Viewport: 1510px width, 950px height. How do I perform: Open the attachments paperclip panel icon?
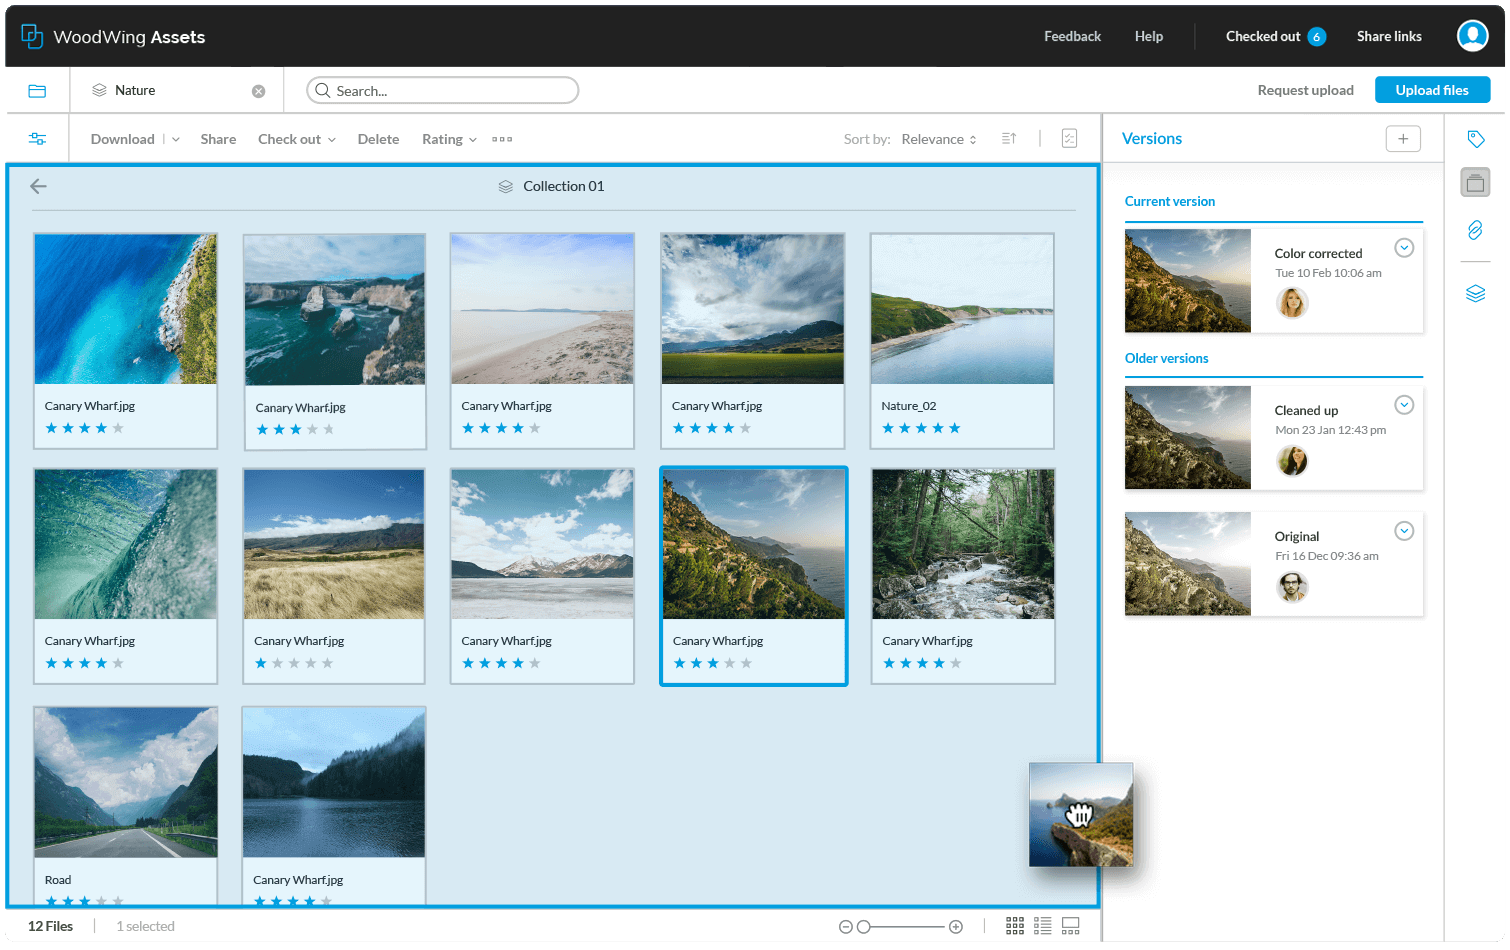[1475, 230]
